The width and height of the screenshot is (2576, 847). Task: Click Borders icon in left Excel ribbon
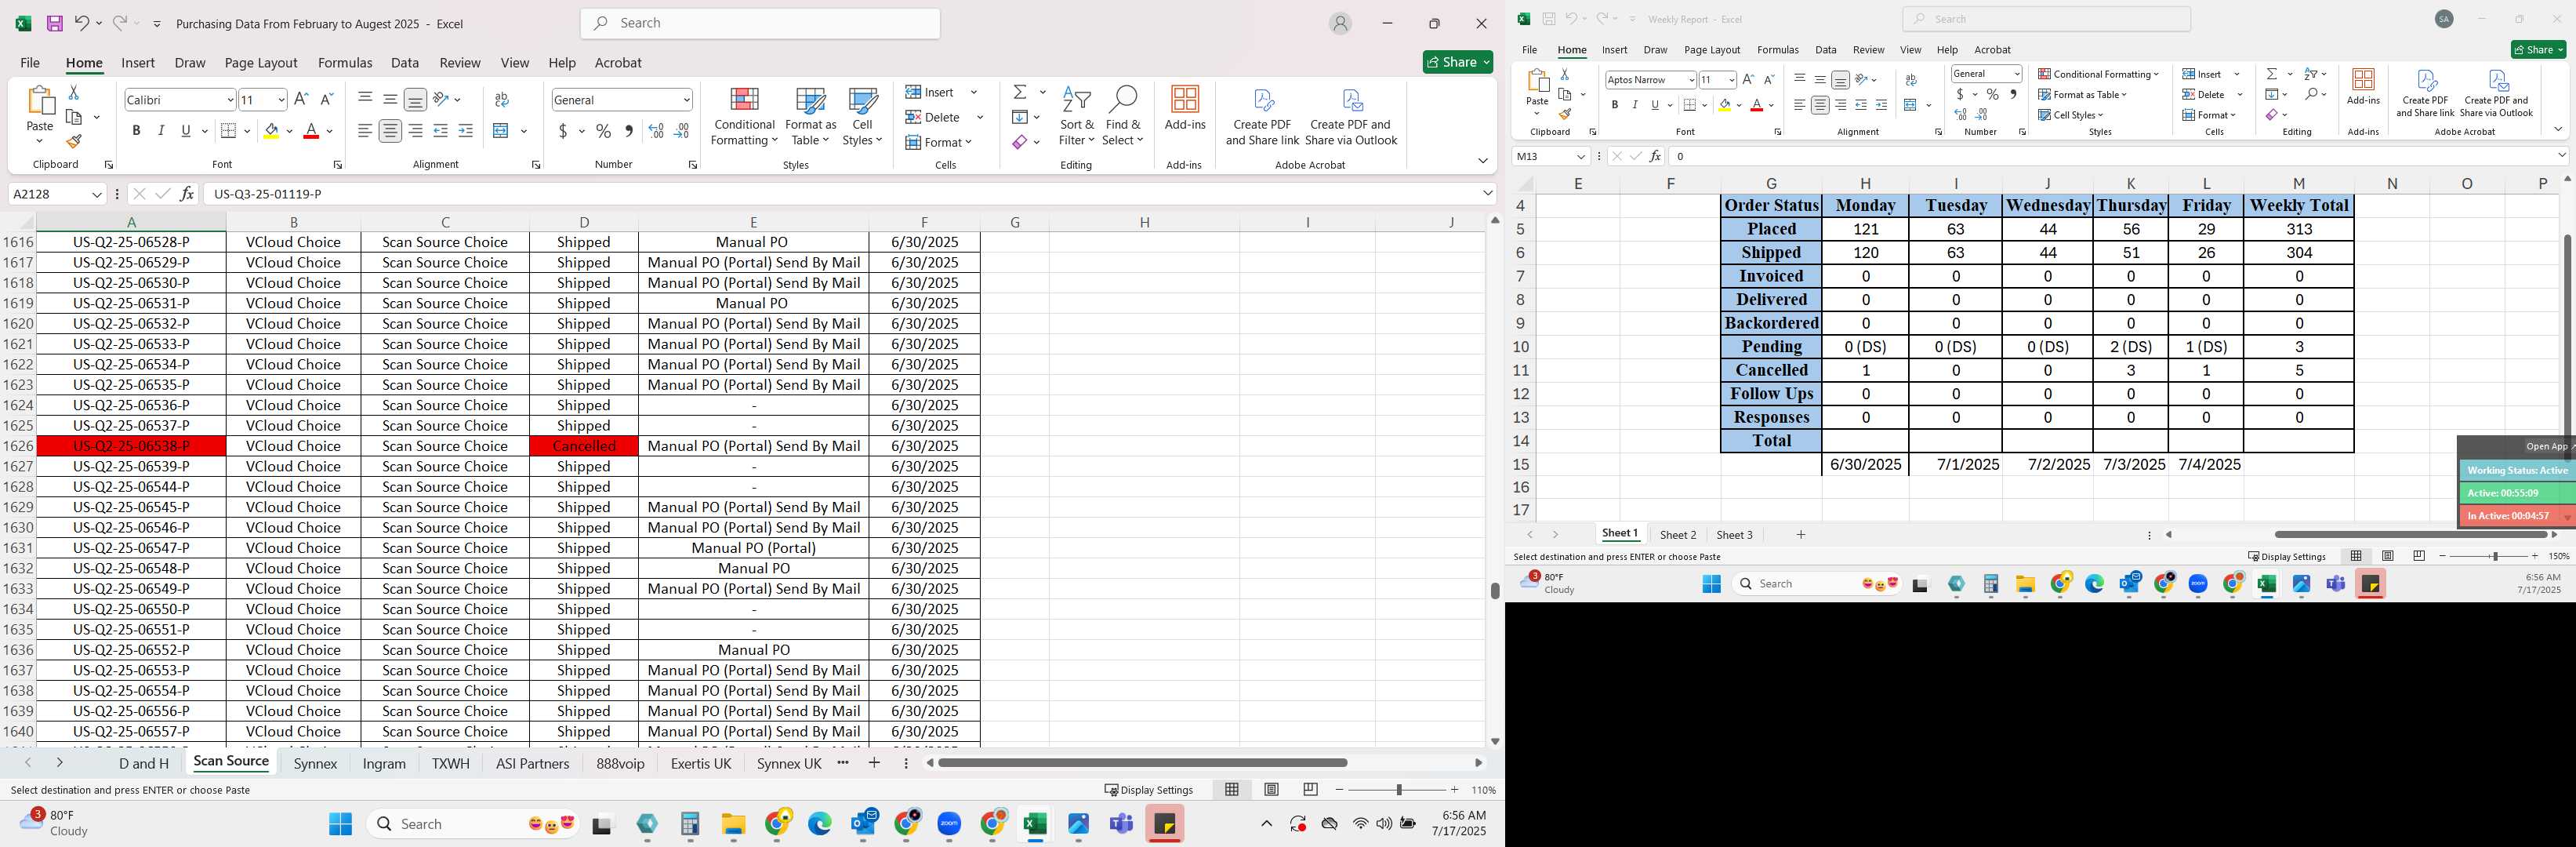click(x=228, y=131)
